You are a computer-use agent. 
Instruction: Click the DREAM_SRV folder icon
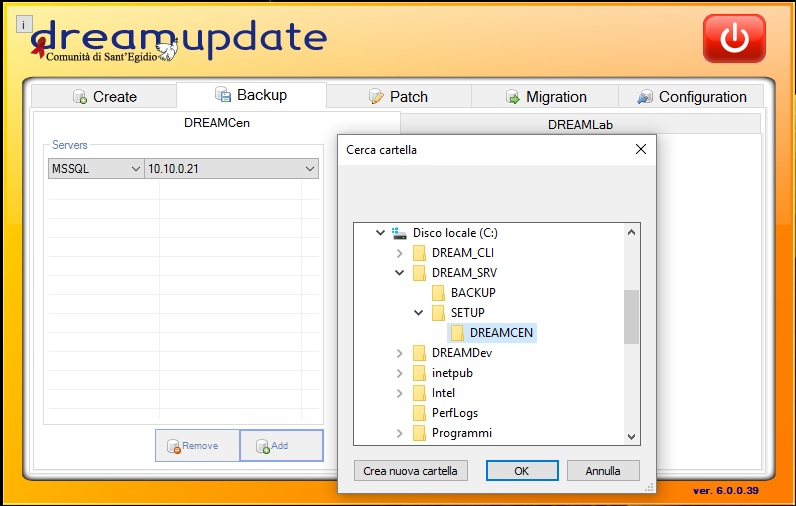pos(419,273)
